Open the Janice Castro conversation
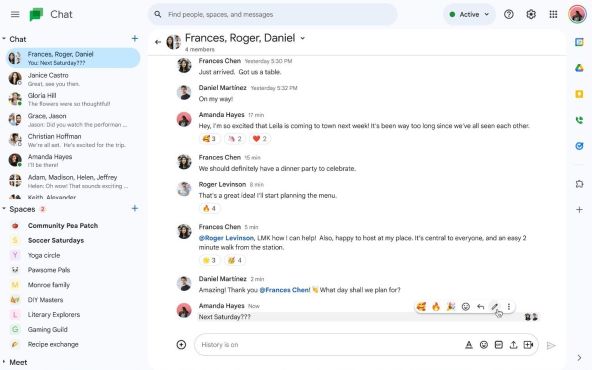 [73, 79]
